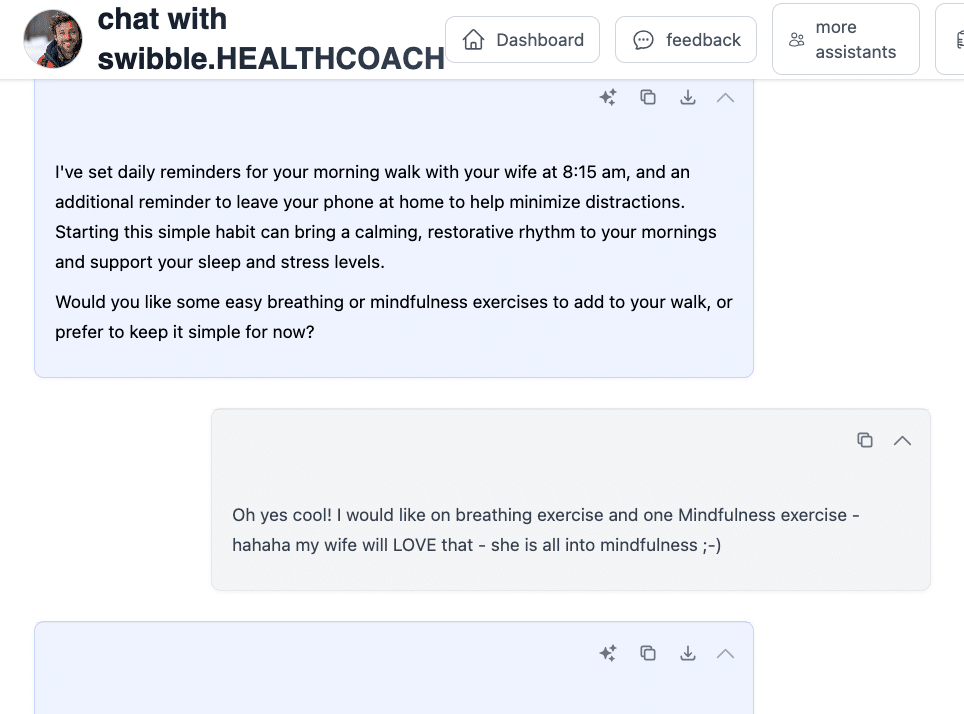Collapse the morning walk reminder message
The image size is (964, 714).
726,97
